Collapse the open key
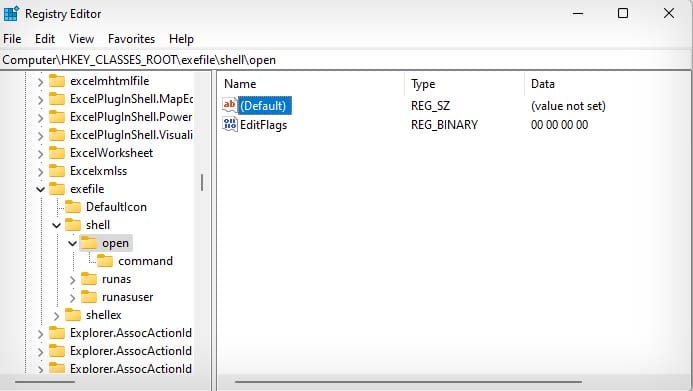693x391 pixels. [x=72, y=243]
